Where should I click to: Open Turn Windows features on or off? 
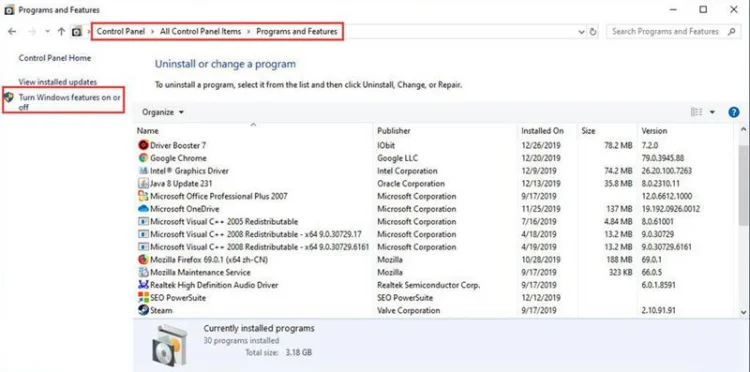pos(69,102)
